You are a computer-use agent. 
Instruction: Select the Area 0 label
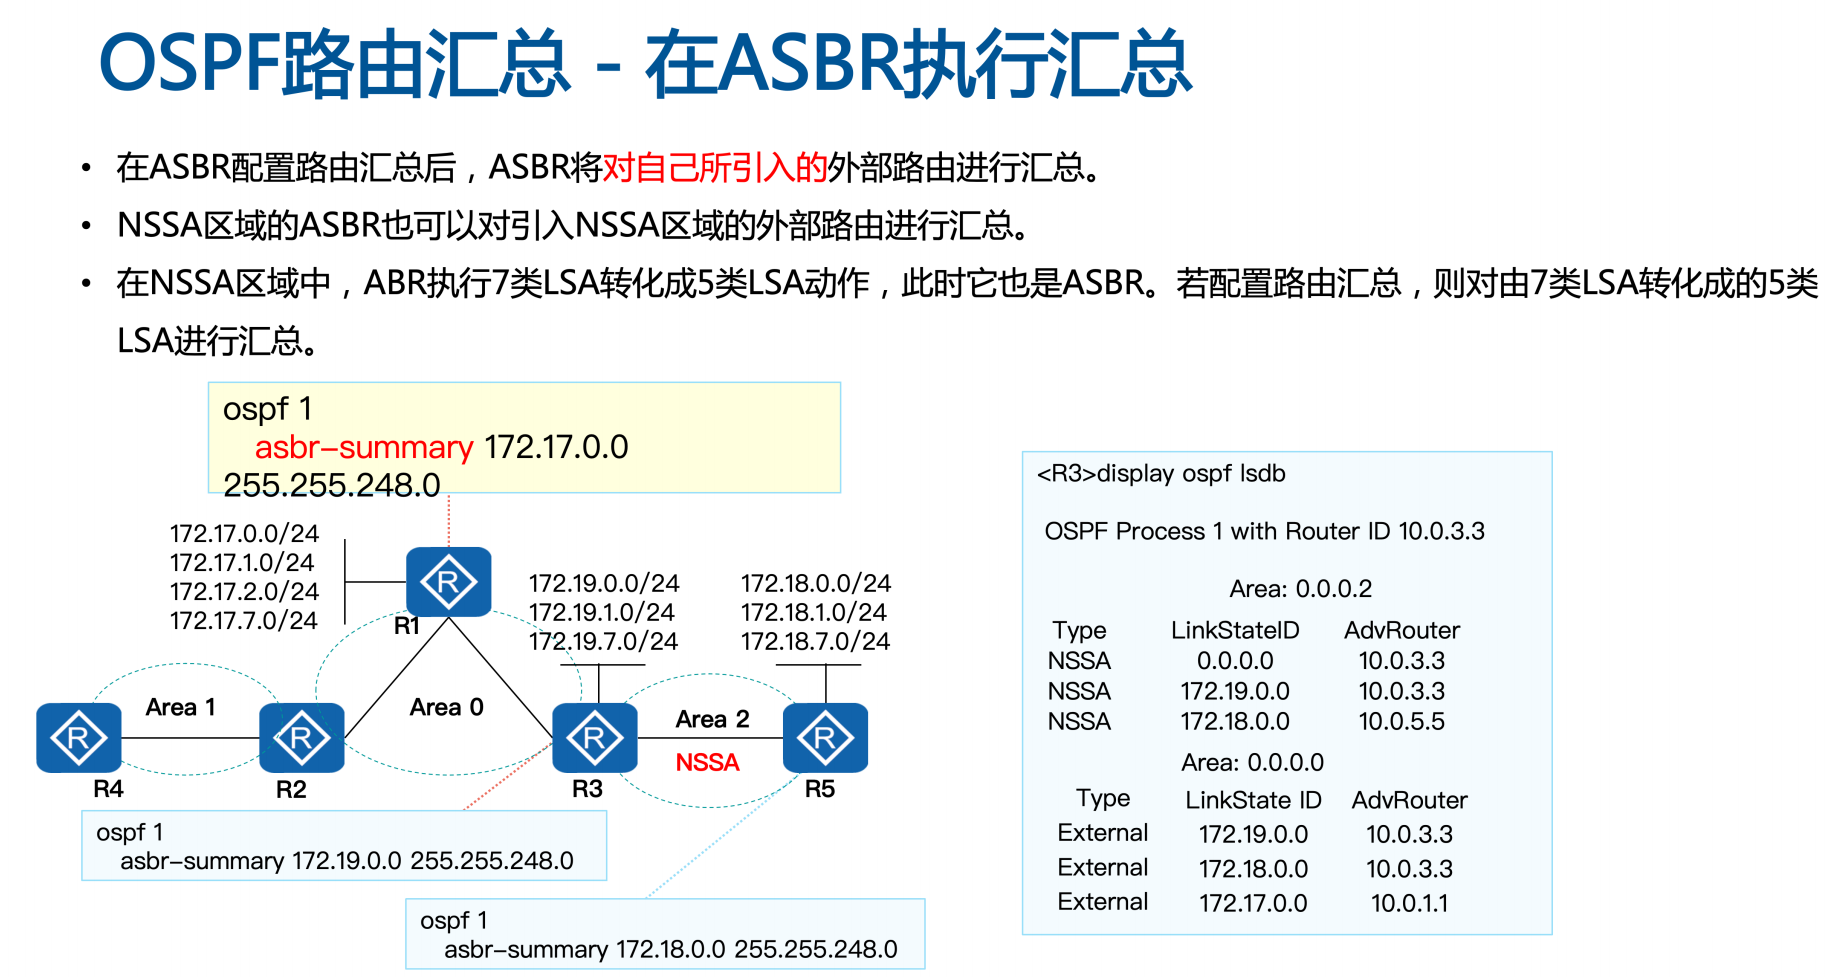pos(446,707)
